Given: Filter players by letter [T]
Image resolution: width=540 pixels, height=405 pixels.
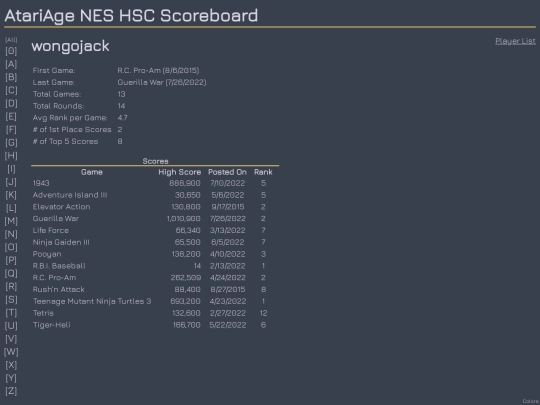Looking at the screenshot, I should pos(11,313).
